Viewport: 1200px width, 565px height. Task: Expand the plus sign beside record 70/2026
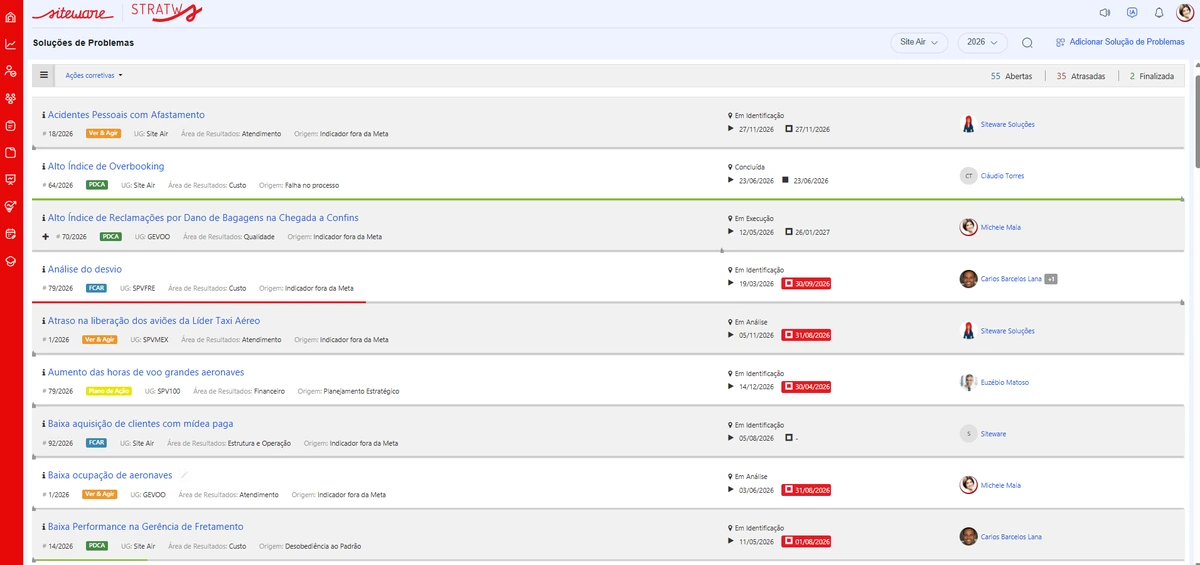click(x=46, y=237)
